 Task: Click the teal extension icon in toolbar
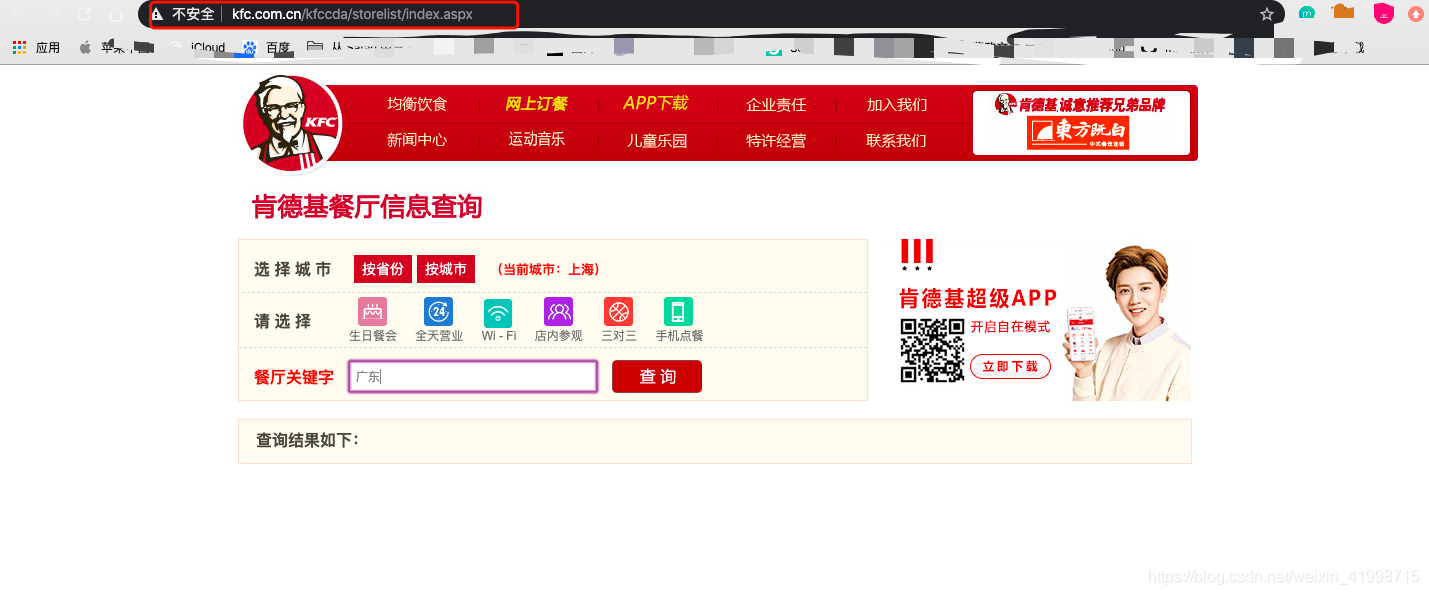1306,13
